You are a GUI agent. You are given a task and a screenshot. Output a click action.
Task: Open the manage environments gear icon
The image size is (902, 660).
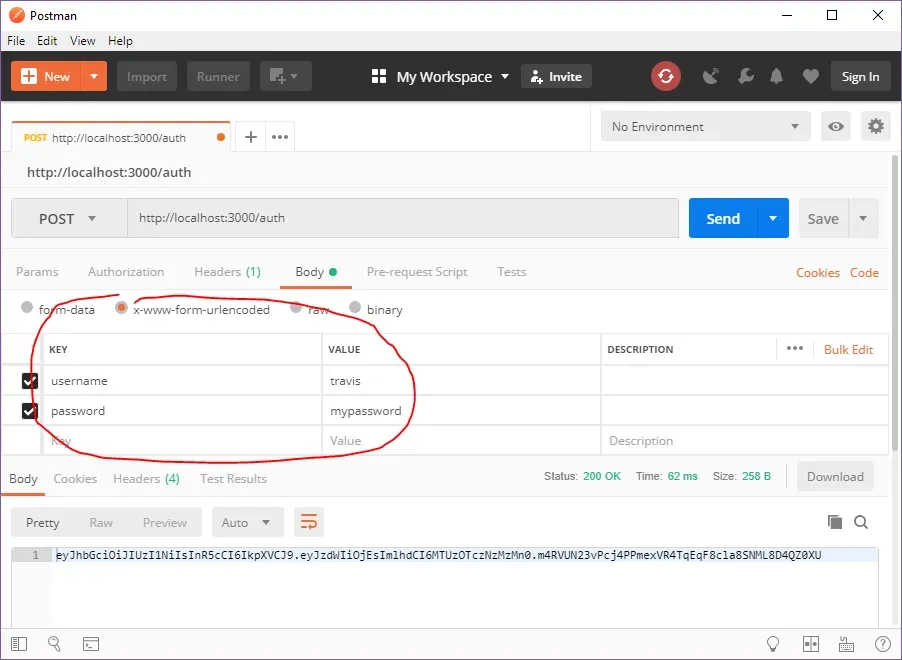pos(876,126)
